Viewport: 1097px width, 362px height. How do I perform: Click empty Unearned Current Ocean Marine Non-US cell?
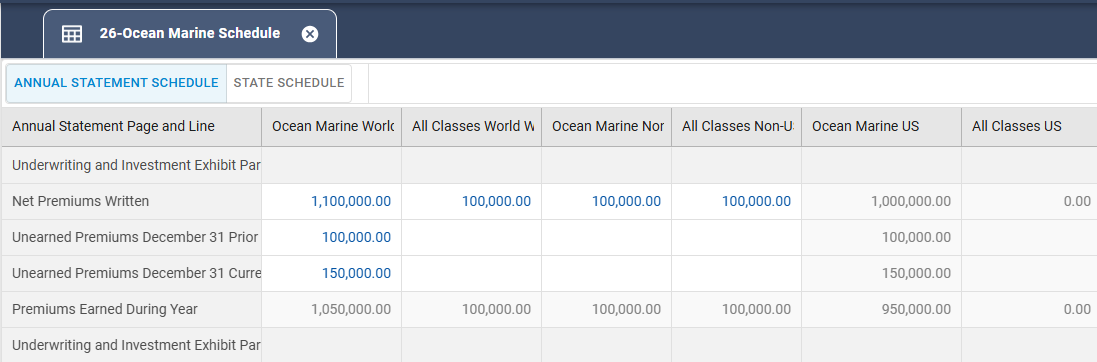607,273
